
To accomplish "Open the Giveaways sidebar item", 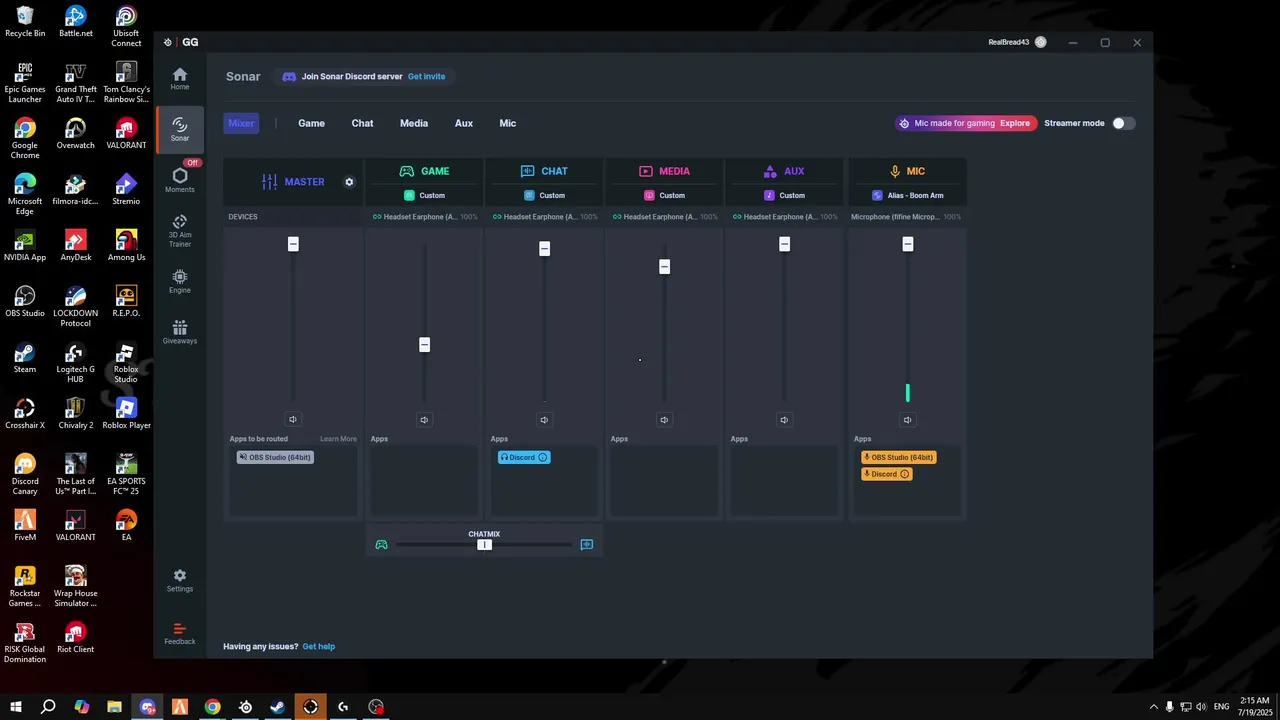I will [180, 332].
